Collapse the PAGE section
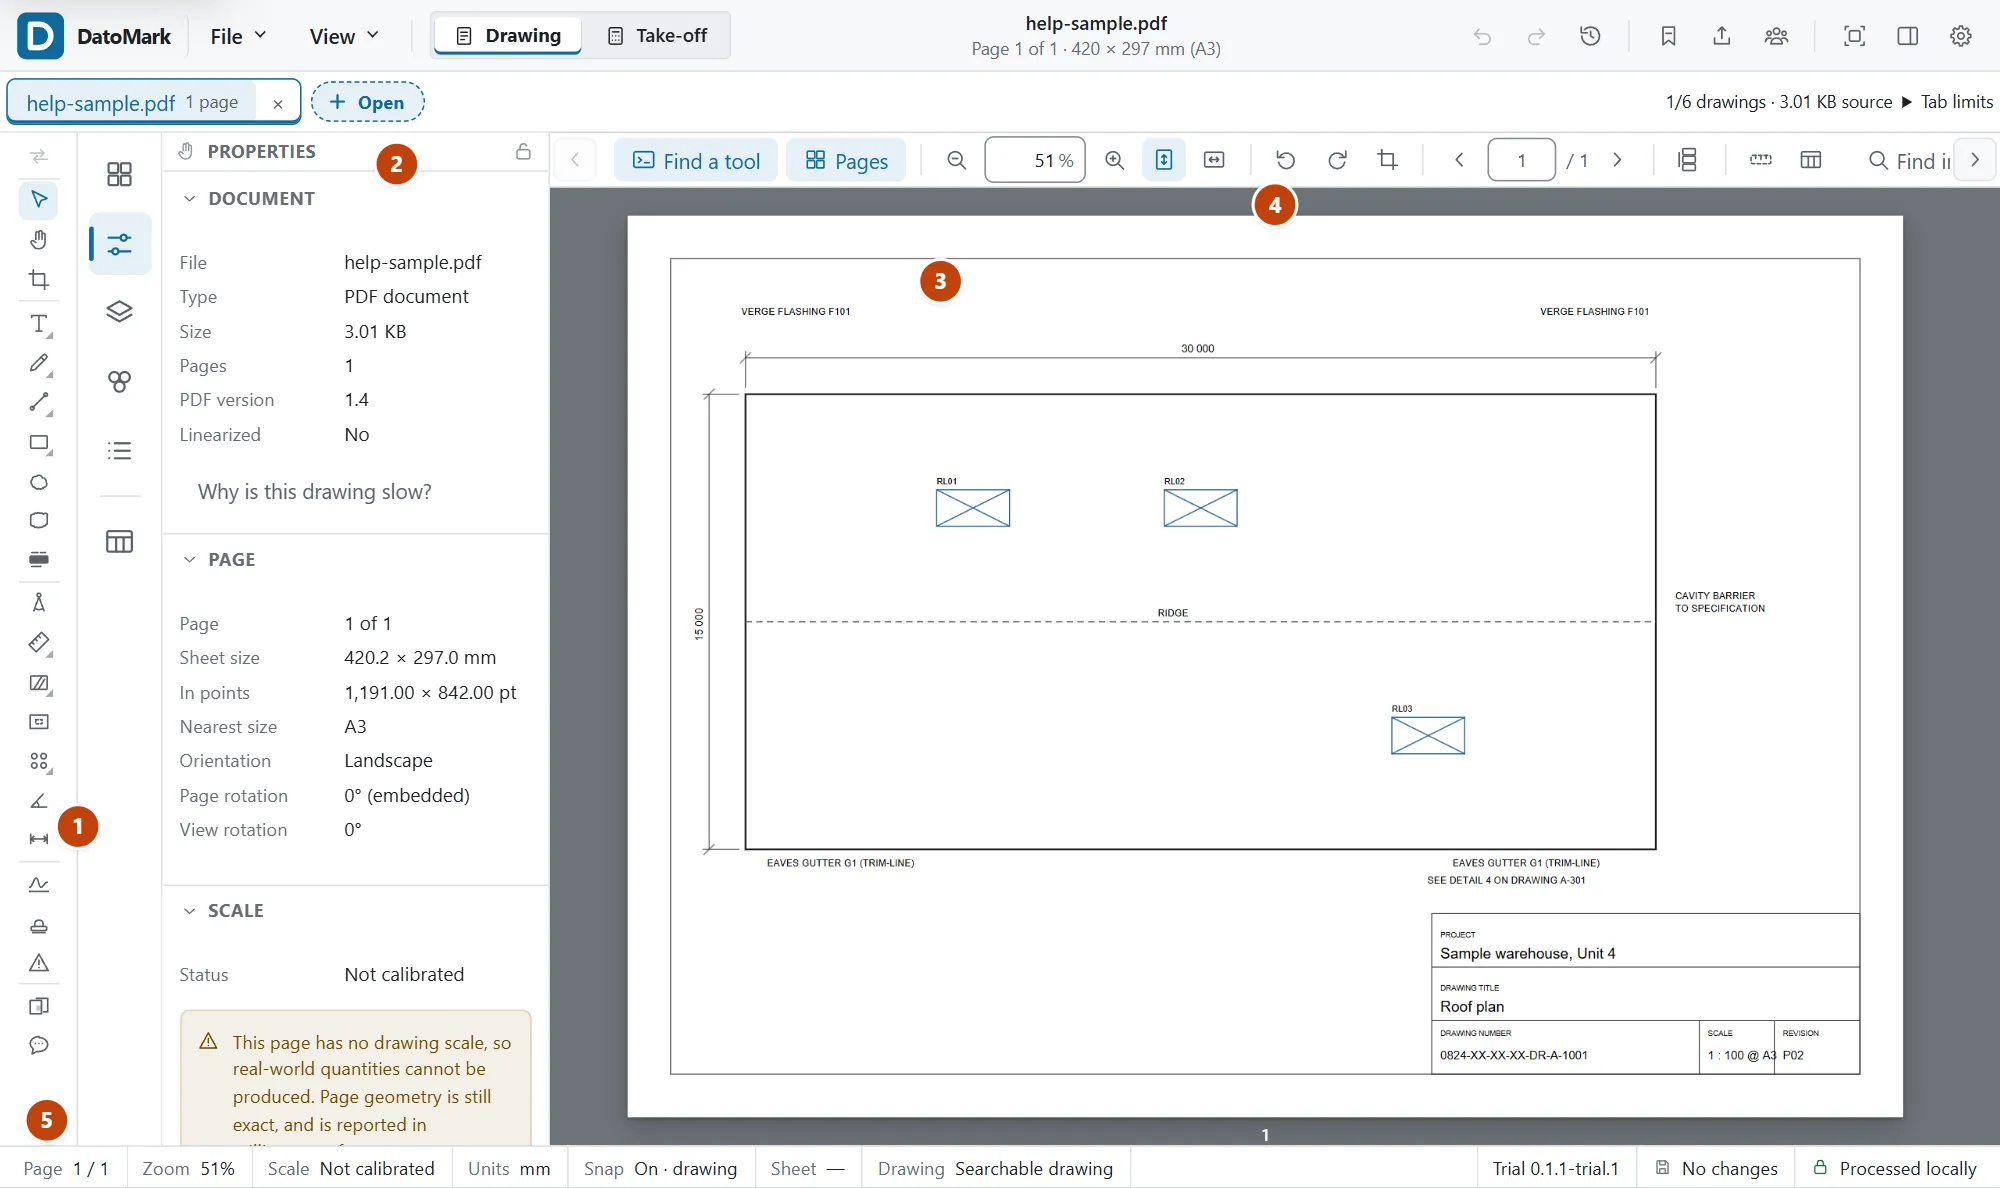Image resolution: width=2000 pixels, height=1188 pixels. 189,559
